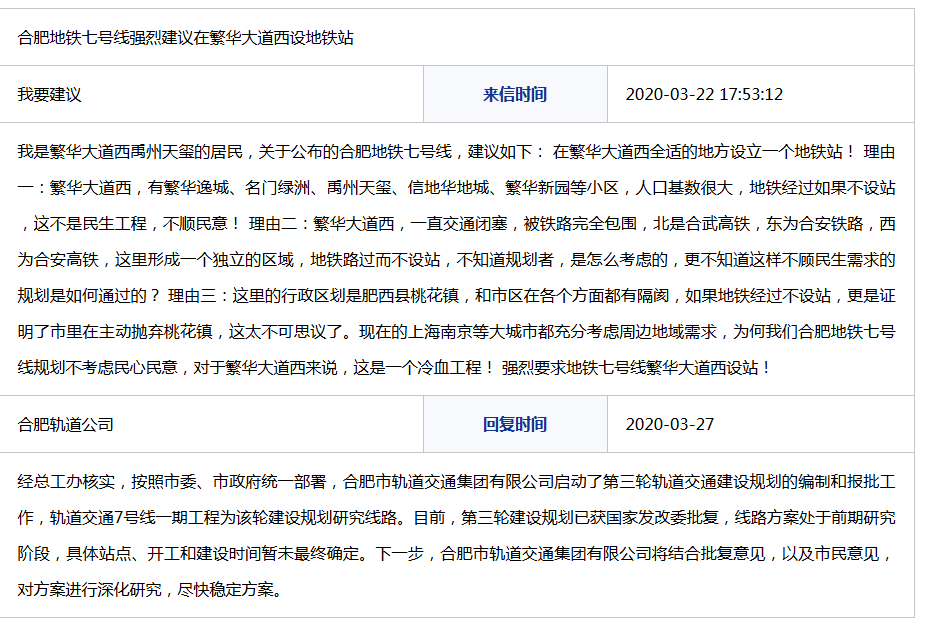Select the reply date 2020-03-27

click(670, 425)
